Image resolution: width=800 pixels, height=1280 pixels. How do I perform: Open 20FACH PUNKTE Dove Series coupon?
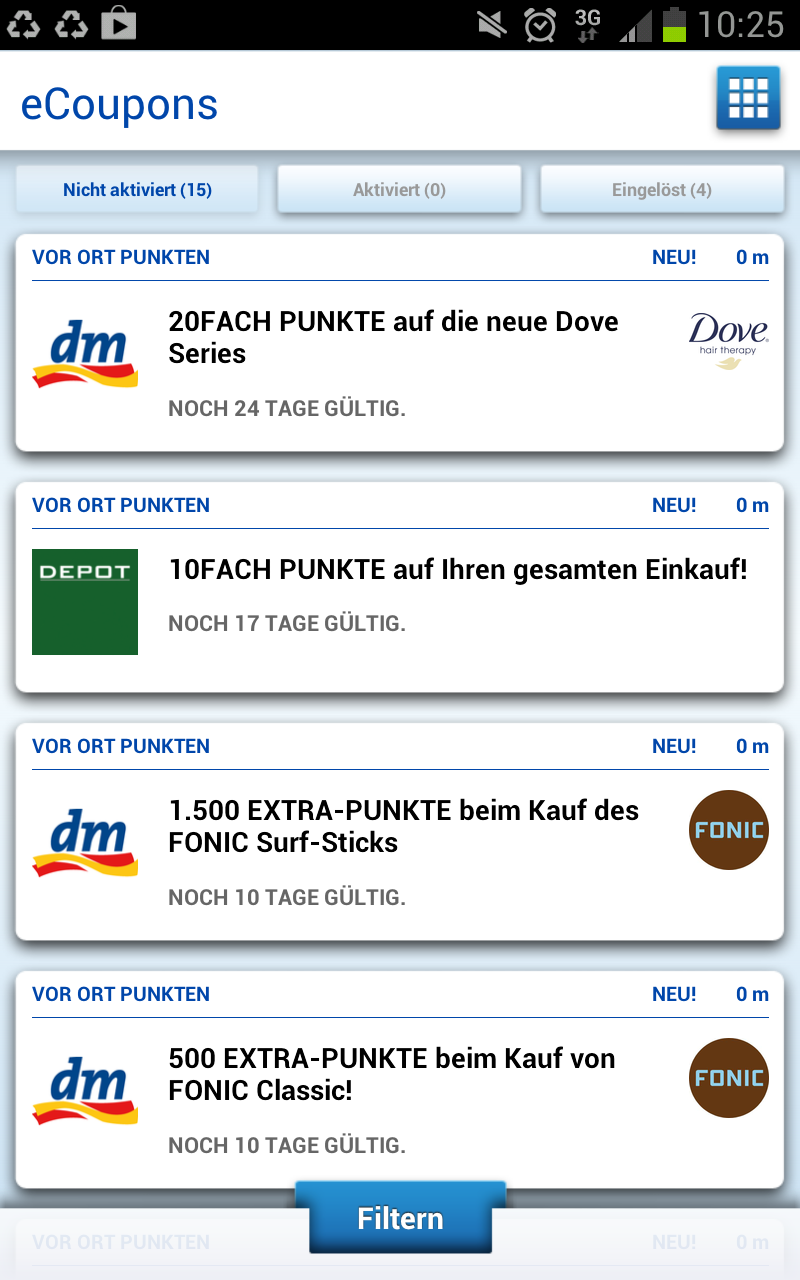(393, 337)
